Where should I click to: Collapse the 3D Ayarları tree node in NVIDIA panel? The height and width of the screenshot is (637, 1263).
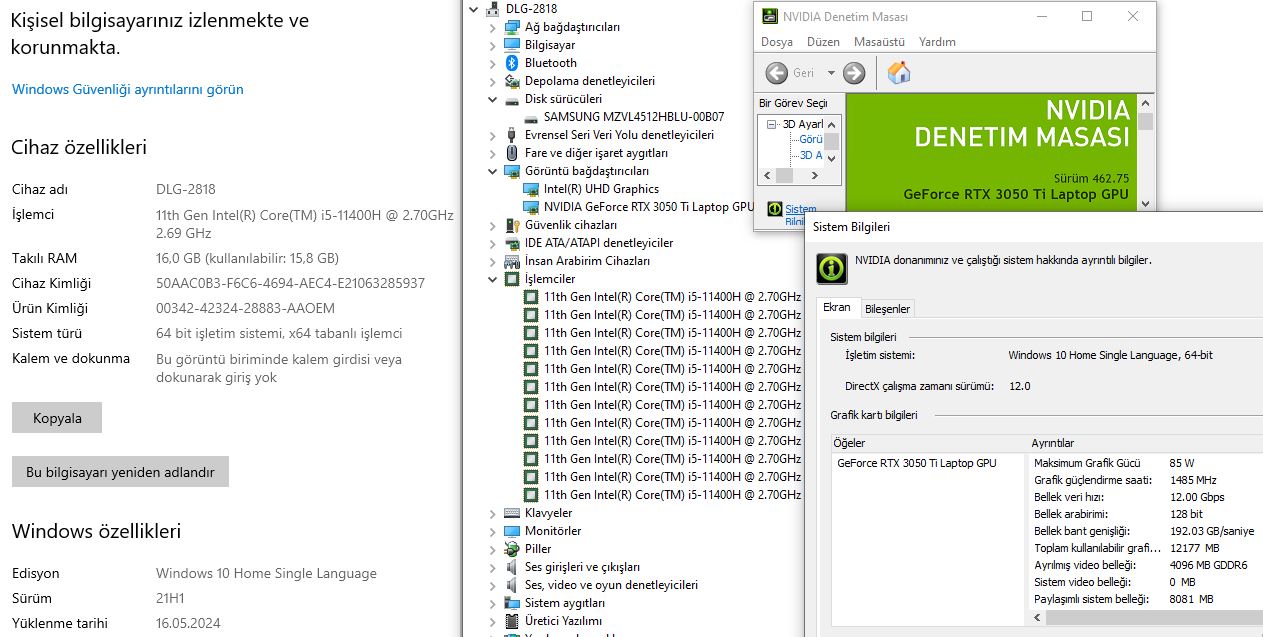[772, 124]
